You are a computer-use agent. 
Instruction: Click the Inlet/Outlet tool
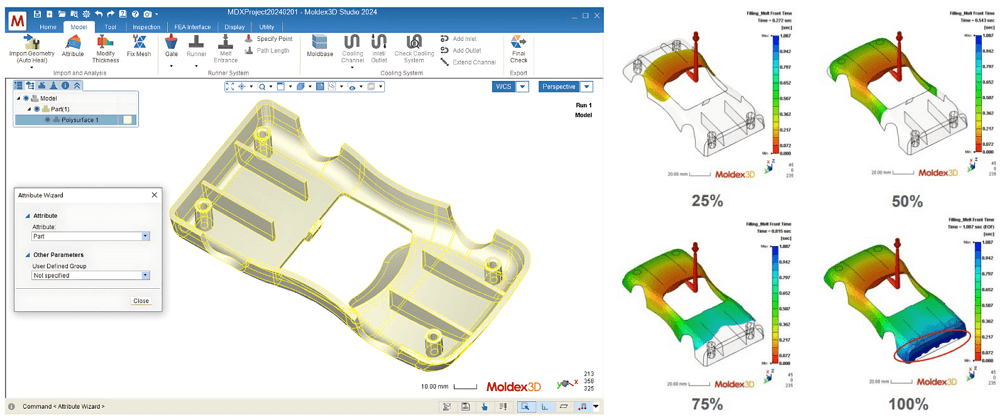[x=379, y=48]
